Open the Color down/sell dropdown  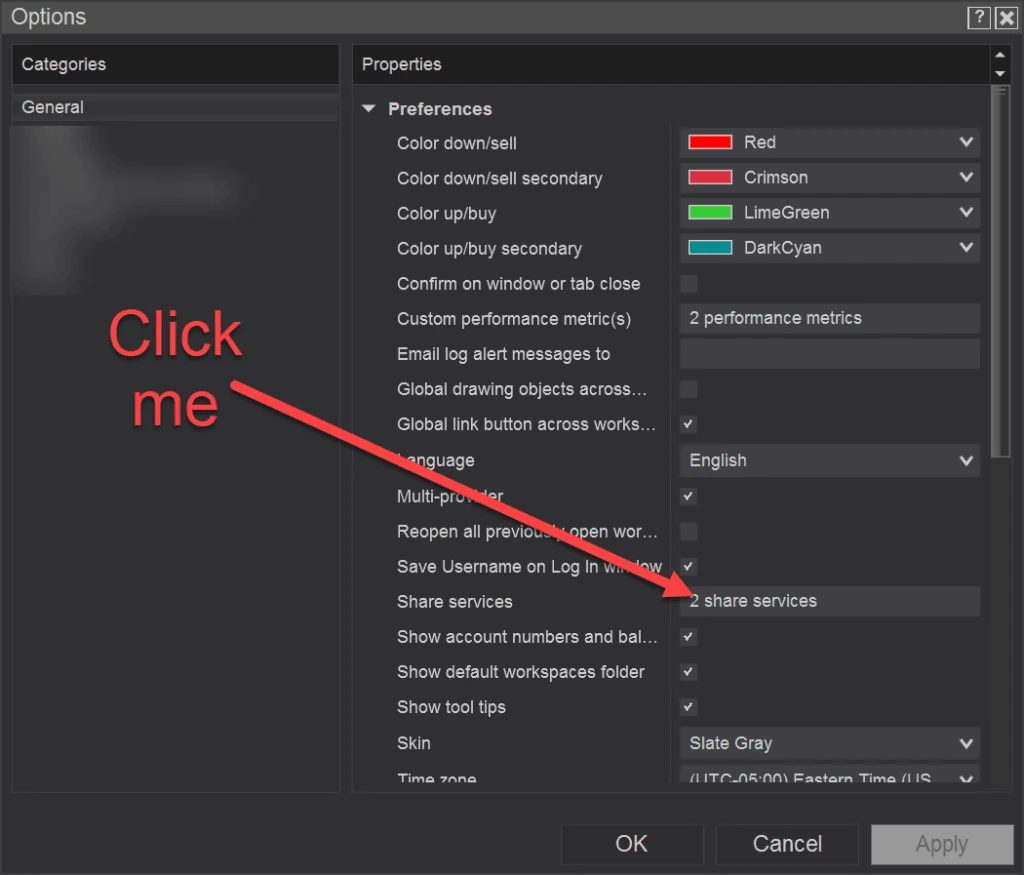tap(829, 142)
